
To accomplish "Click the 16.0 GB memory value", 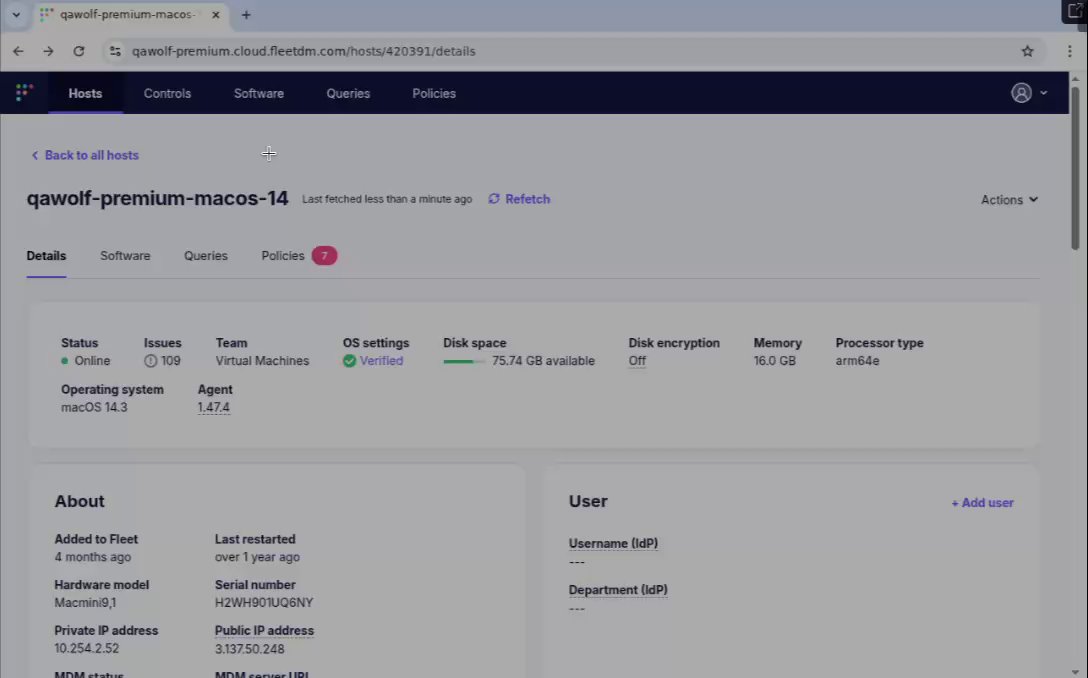I will tap(774, 361).
